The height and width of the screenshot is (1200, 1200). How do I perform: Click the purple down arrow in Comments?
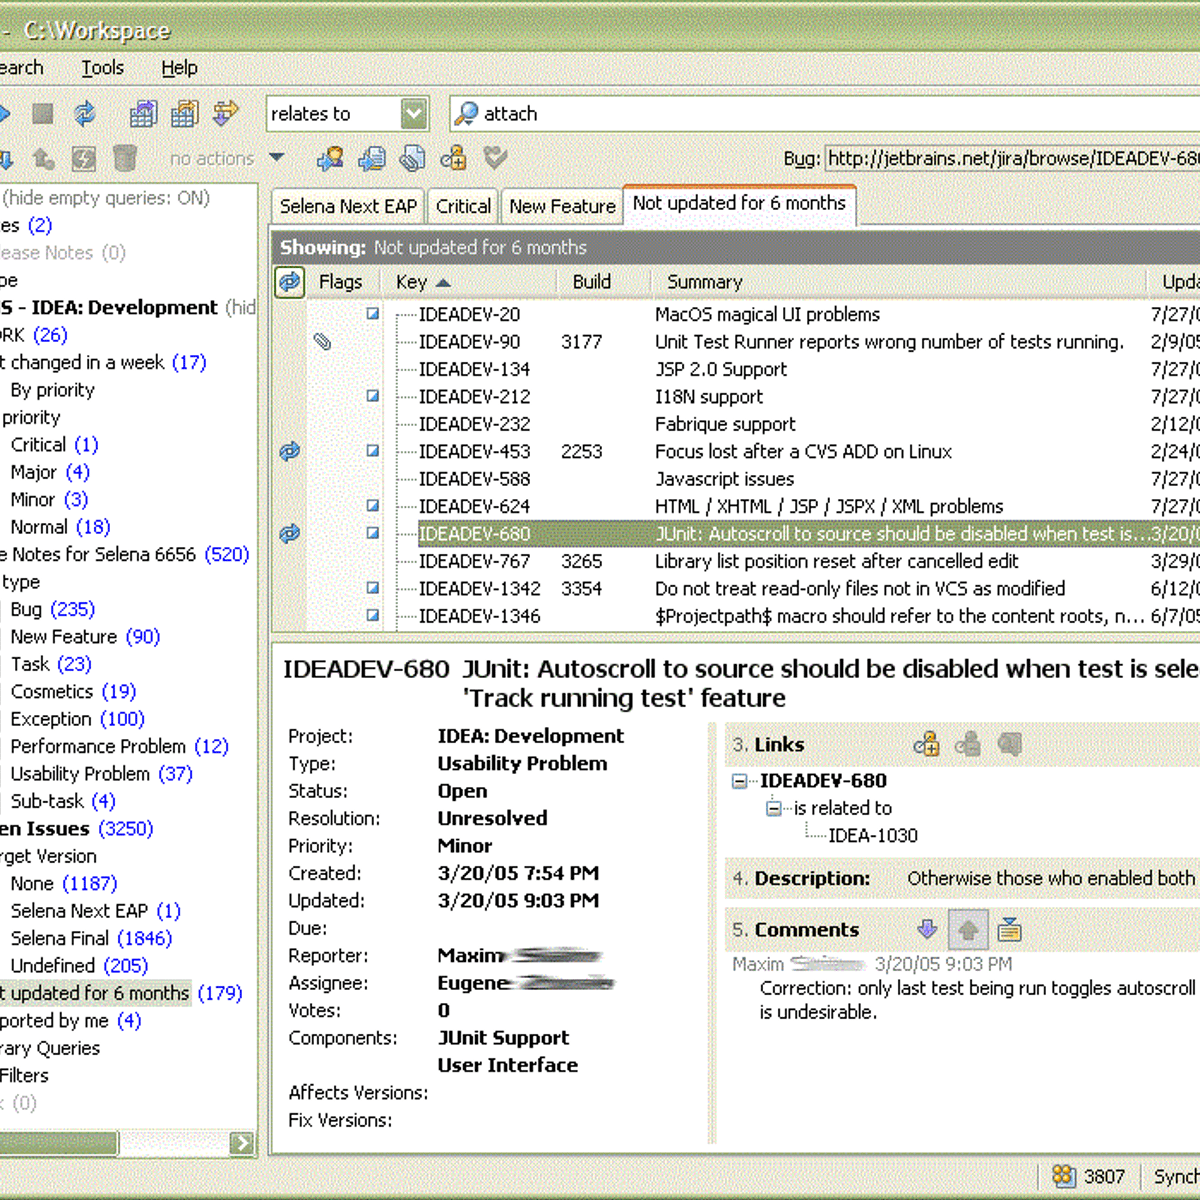point(927,929)
